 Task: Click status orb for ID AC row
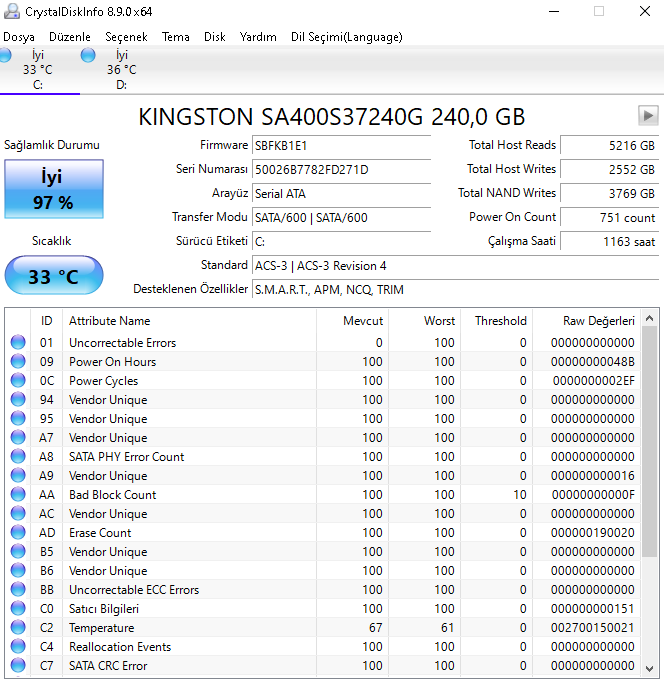tap(18, 513)
